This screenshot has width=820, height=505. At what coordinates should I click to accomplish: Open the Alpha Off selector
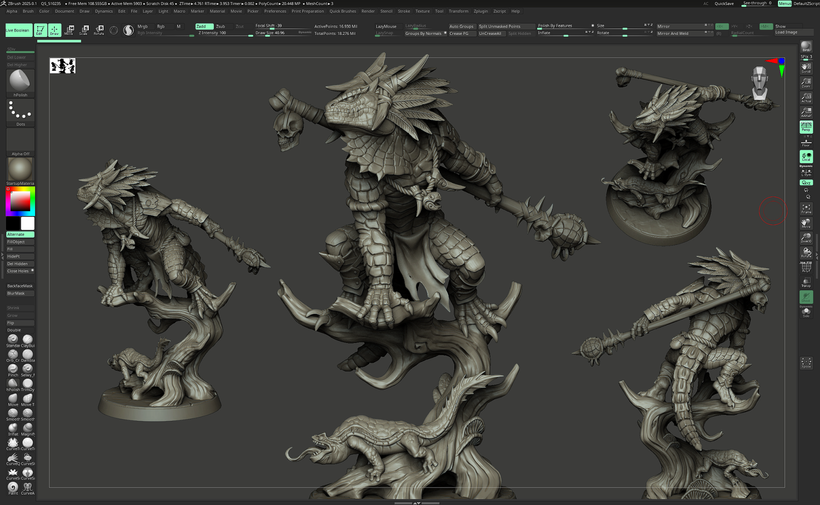[20, 142]
